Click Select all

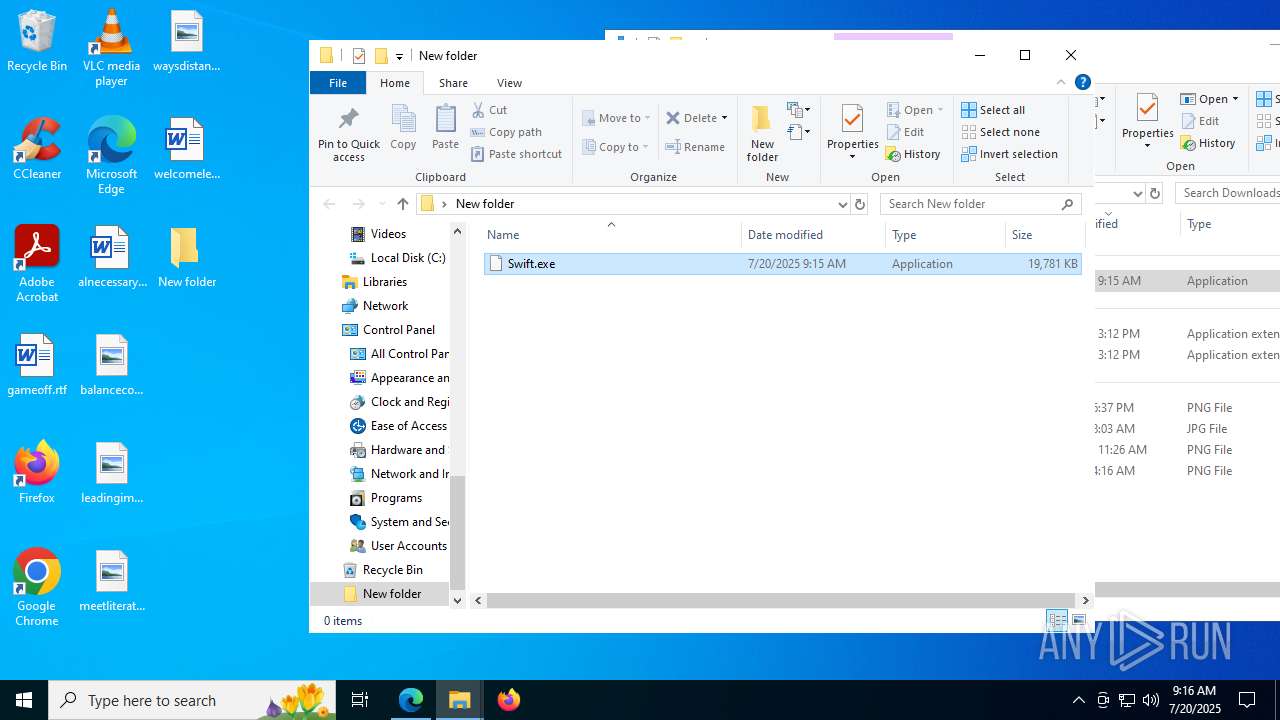pyautogui.click(x=994, y=110)
